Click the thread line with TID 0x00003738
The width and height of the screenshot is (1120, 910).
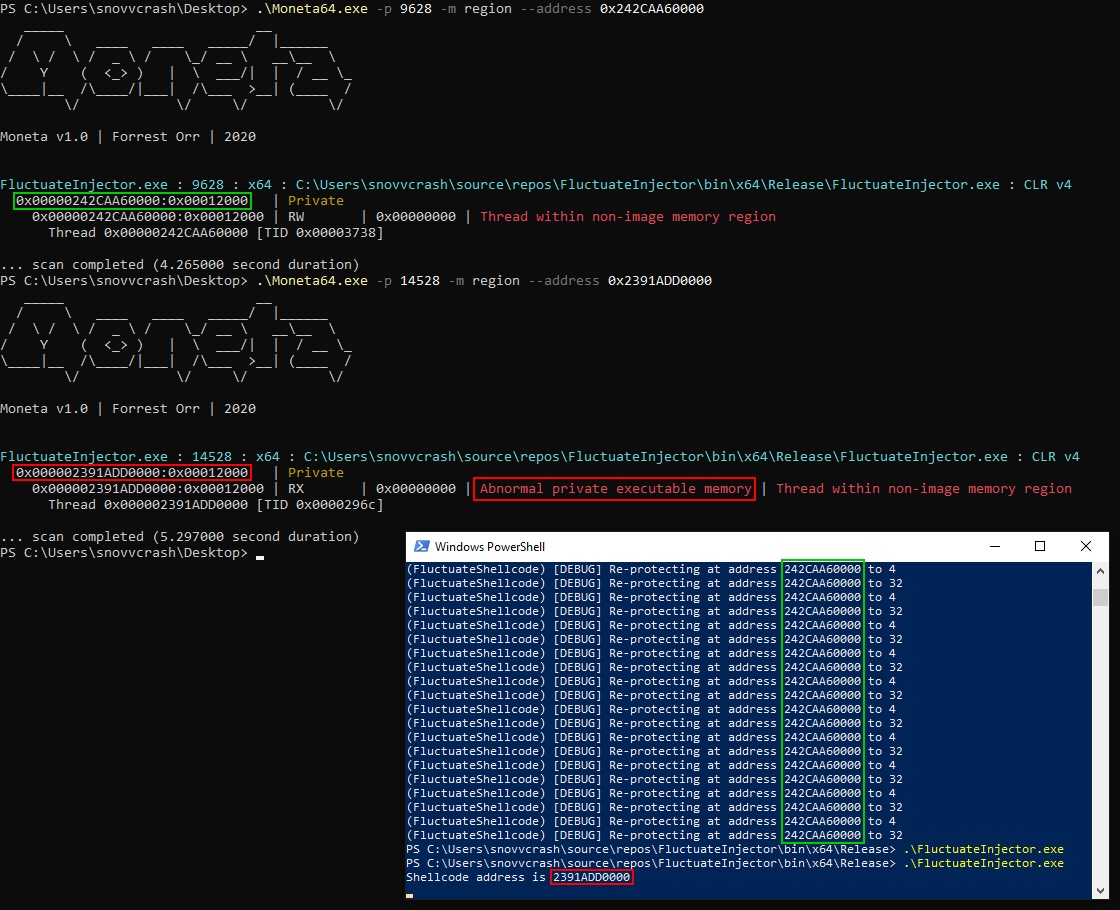coord(215,233)
